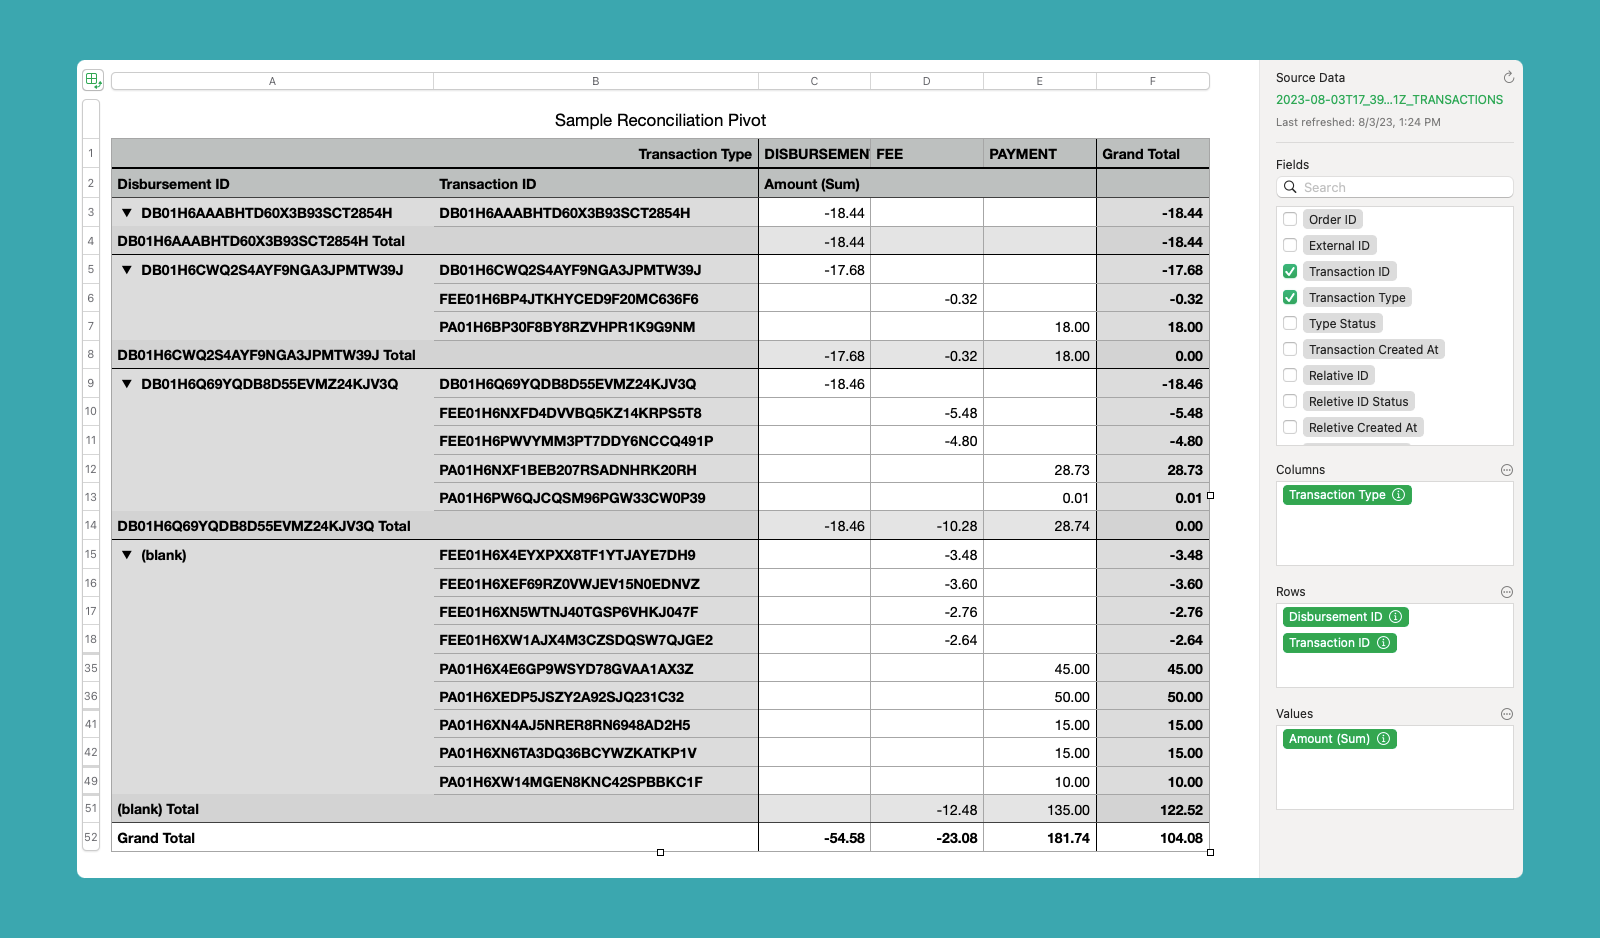The image size is (1600, 938).
Task: Collapse group DB01H6CWQ2S4AYF9NGA3JPMTW39J
Action: [127, 270]
